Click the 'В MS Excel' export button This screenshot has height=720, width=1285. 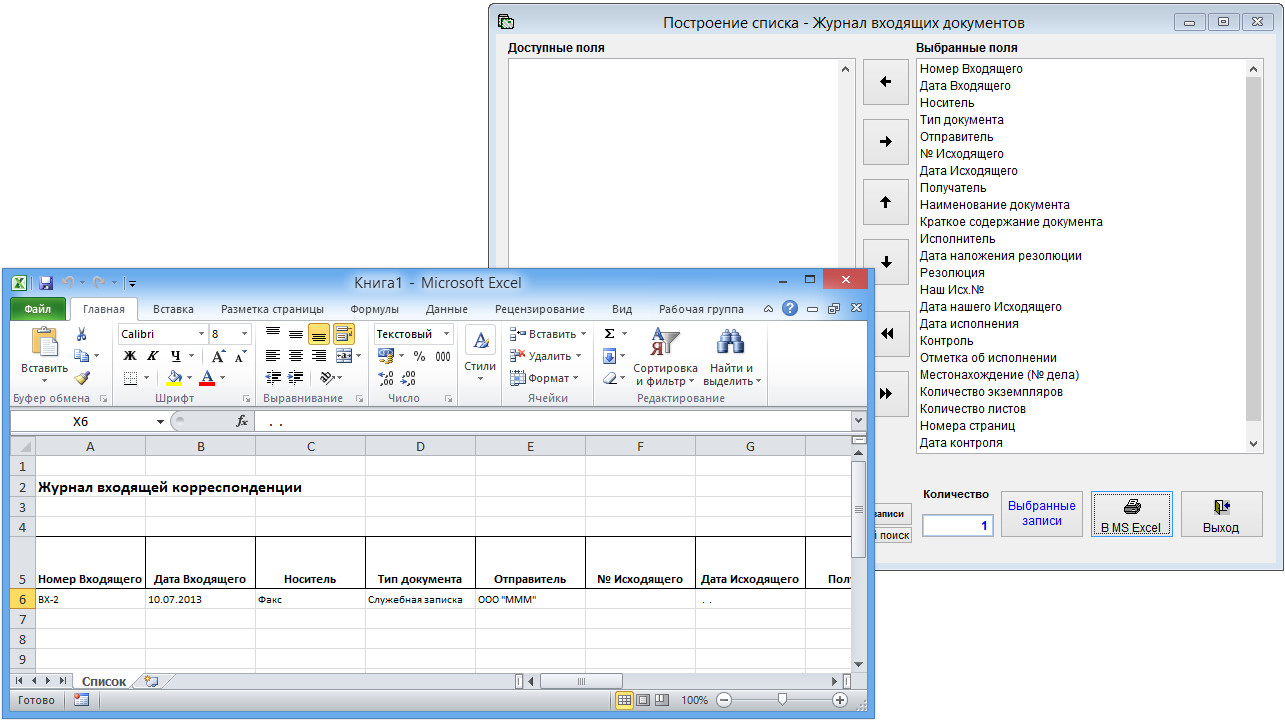[1131, 514]
